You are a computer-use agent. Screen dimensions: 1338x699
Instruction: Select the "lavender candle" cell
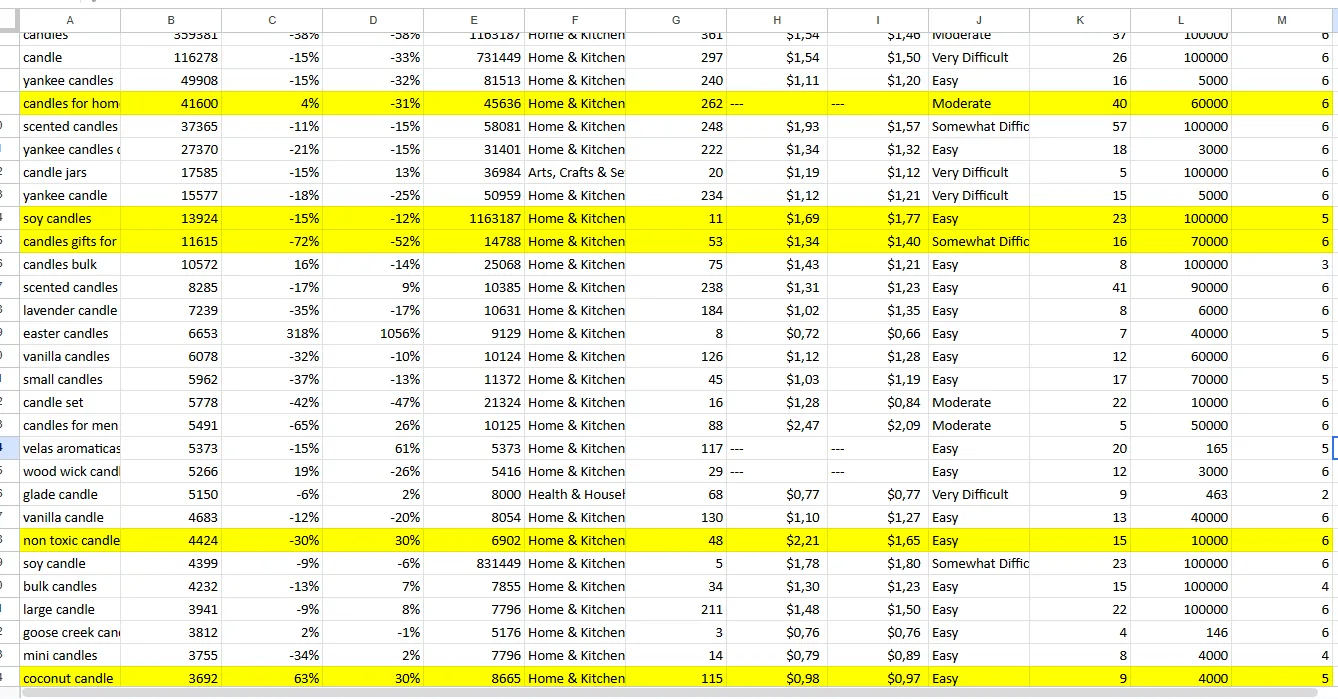70,311
